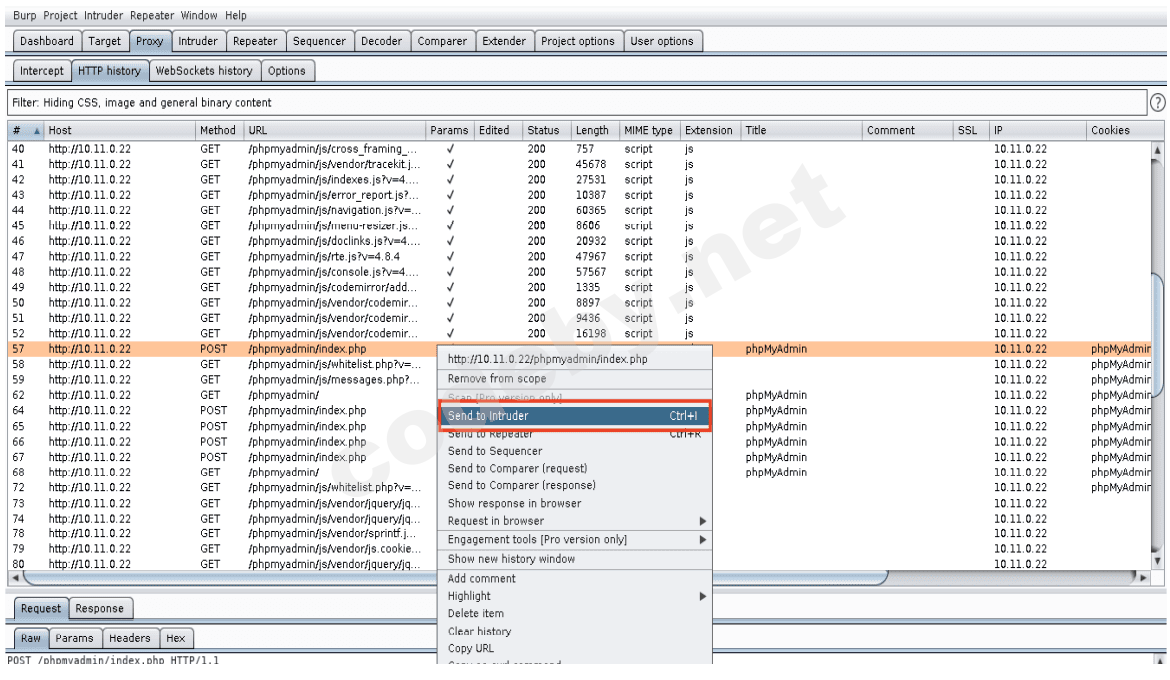This screenshot has width=1170, height=680.
Task: Sort by the Method column header
Action: tap(218, 131)
